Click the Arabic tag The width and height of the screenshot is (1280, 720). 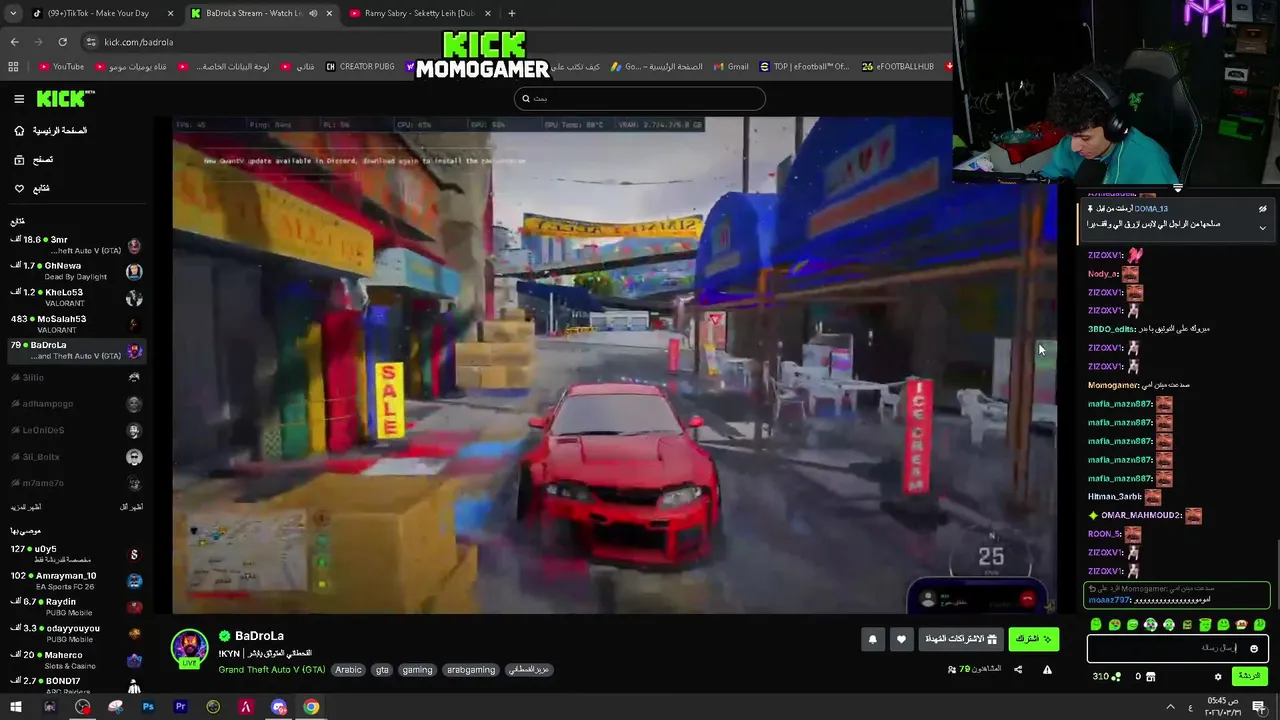(x=348, y=670)
